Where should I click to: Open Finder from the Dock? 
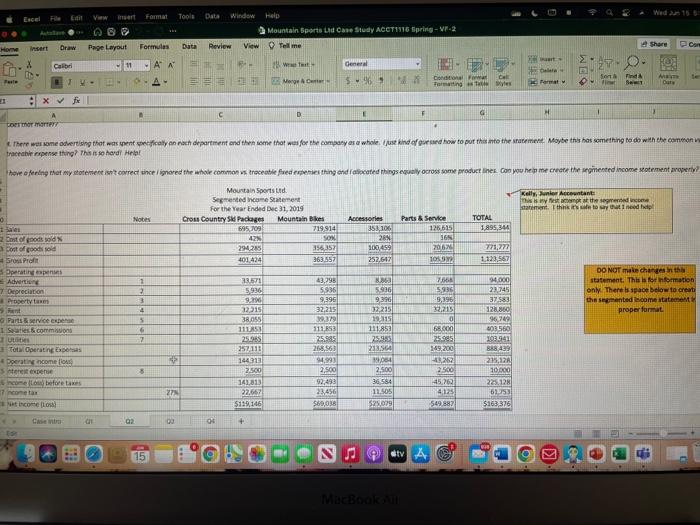25,454
